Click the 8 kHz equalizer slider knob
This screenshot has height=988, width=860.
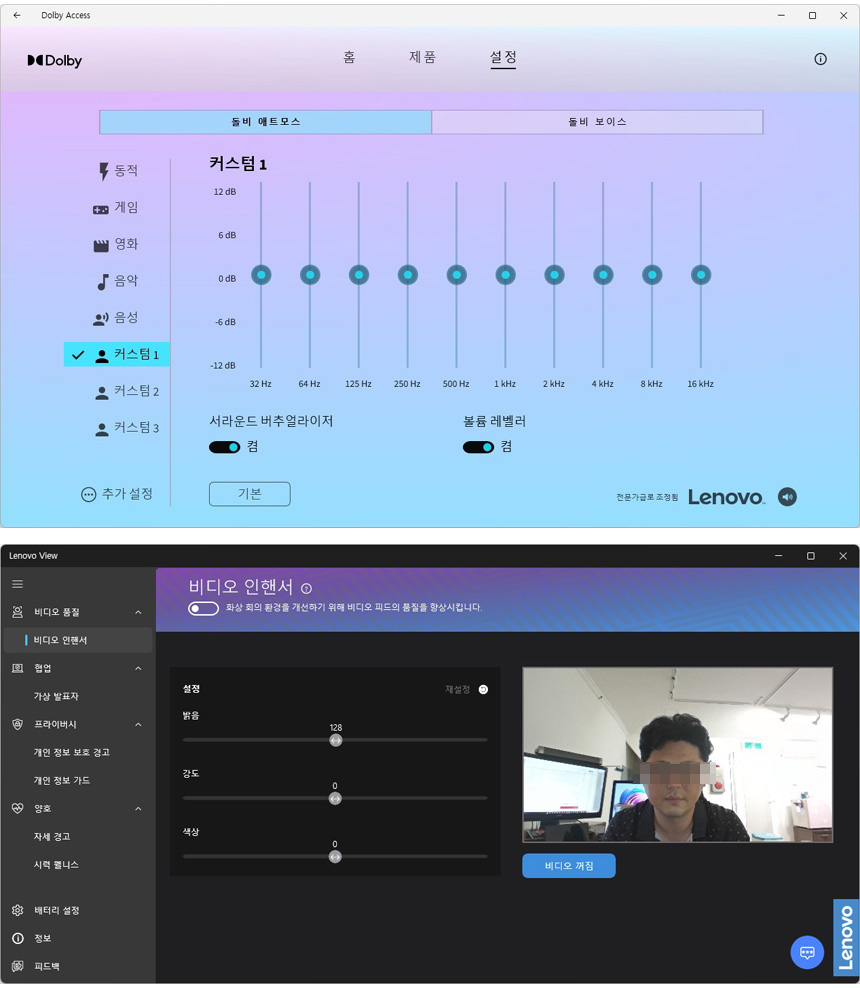[652, 275]
